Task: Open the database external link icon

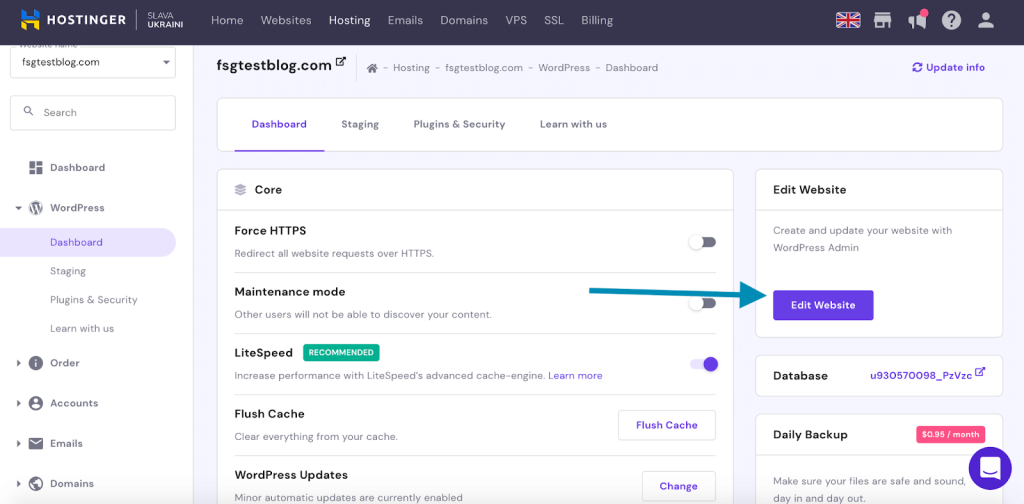Action: (x=980, y=372)
